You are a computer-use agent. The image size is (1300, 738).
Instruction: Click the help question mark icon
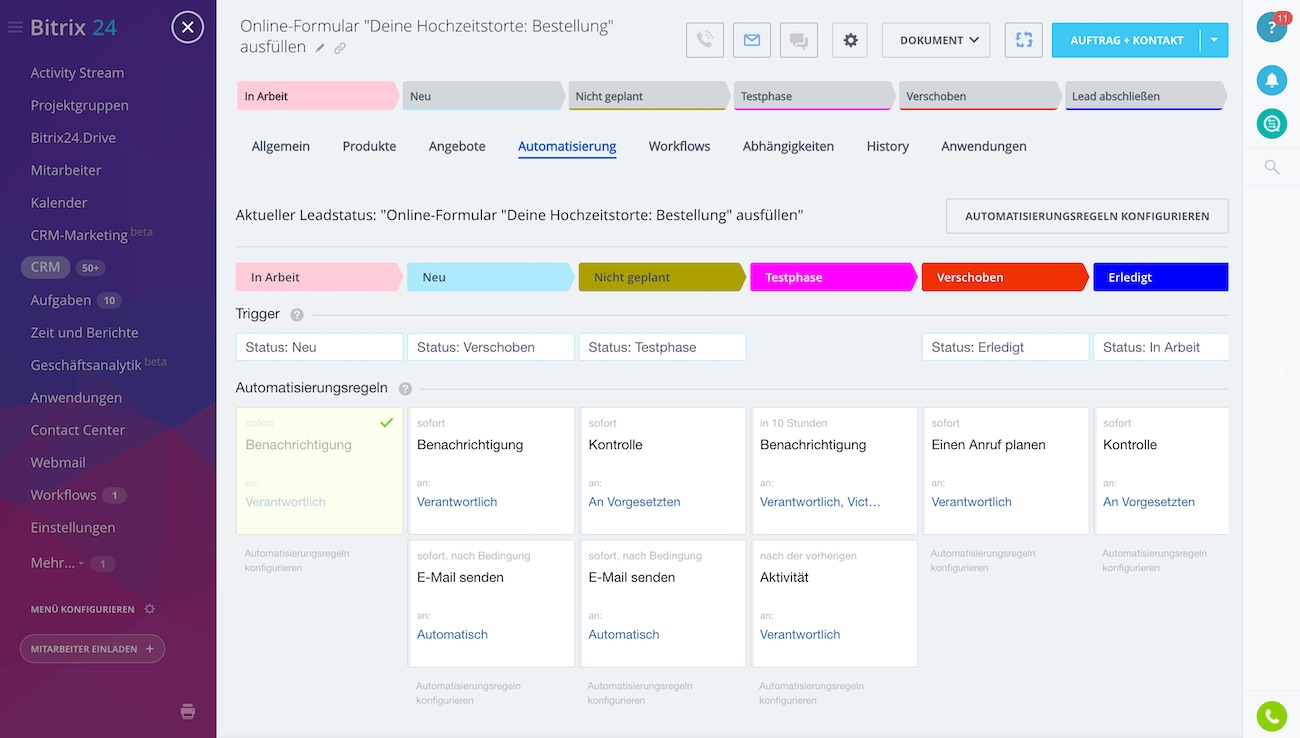1271,27
